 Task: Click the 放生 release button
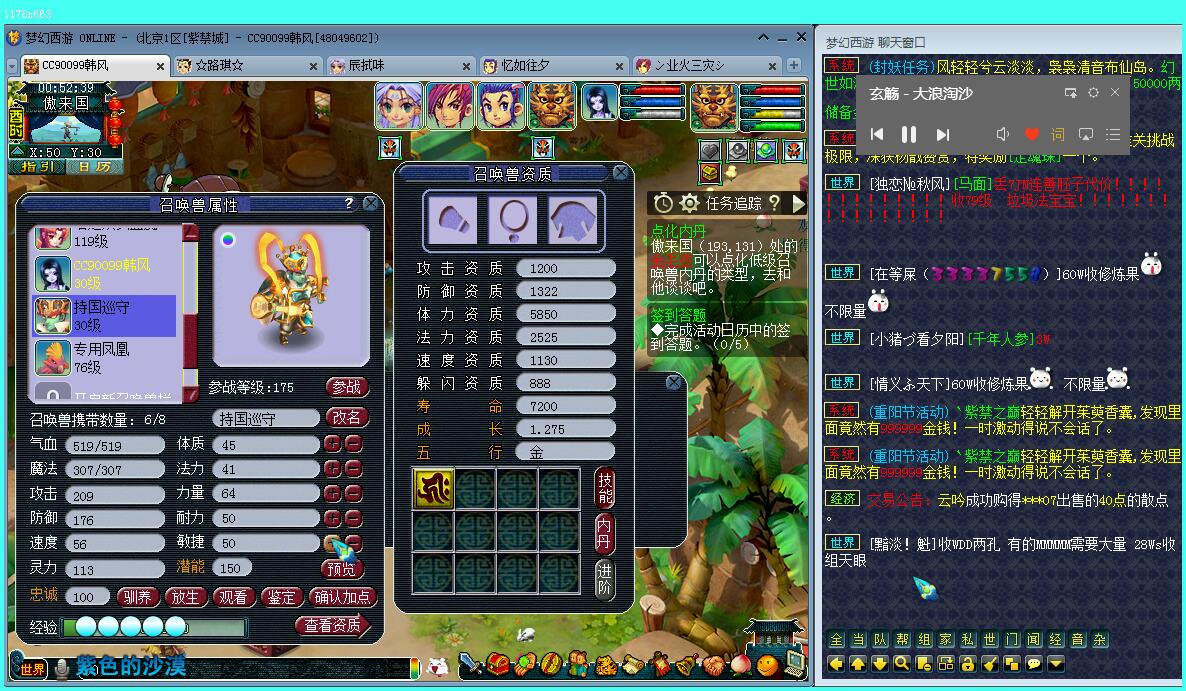(185, 597)
